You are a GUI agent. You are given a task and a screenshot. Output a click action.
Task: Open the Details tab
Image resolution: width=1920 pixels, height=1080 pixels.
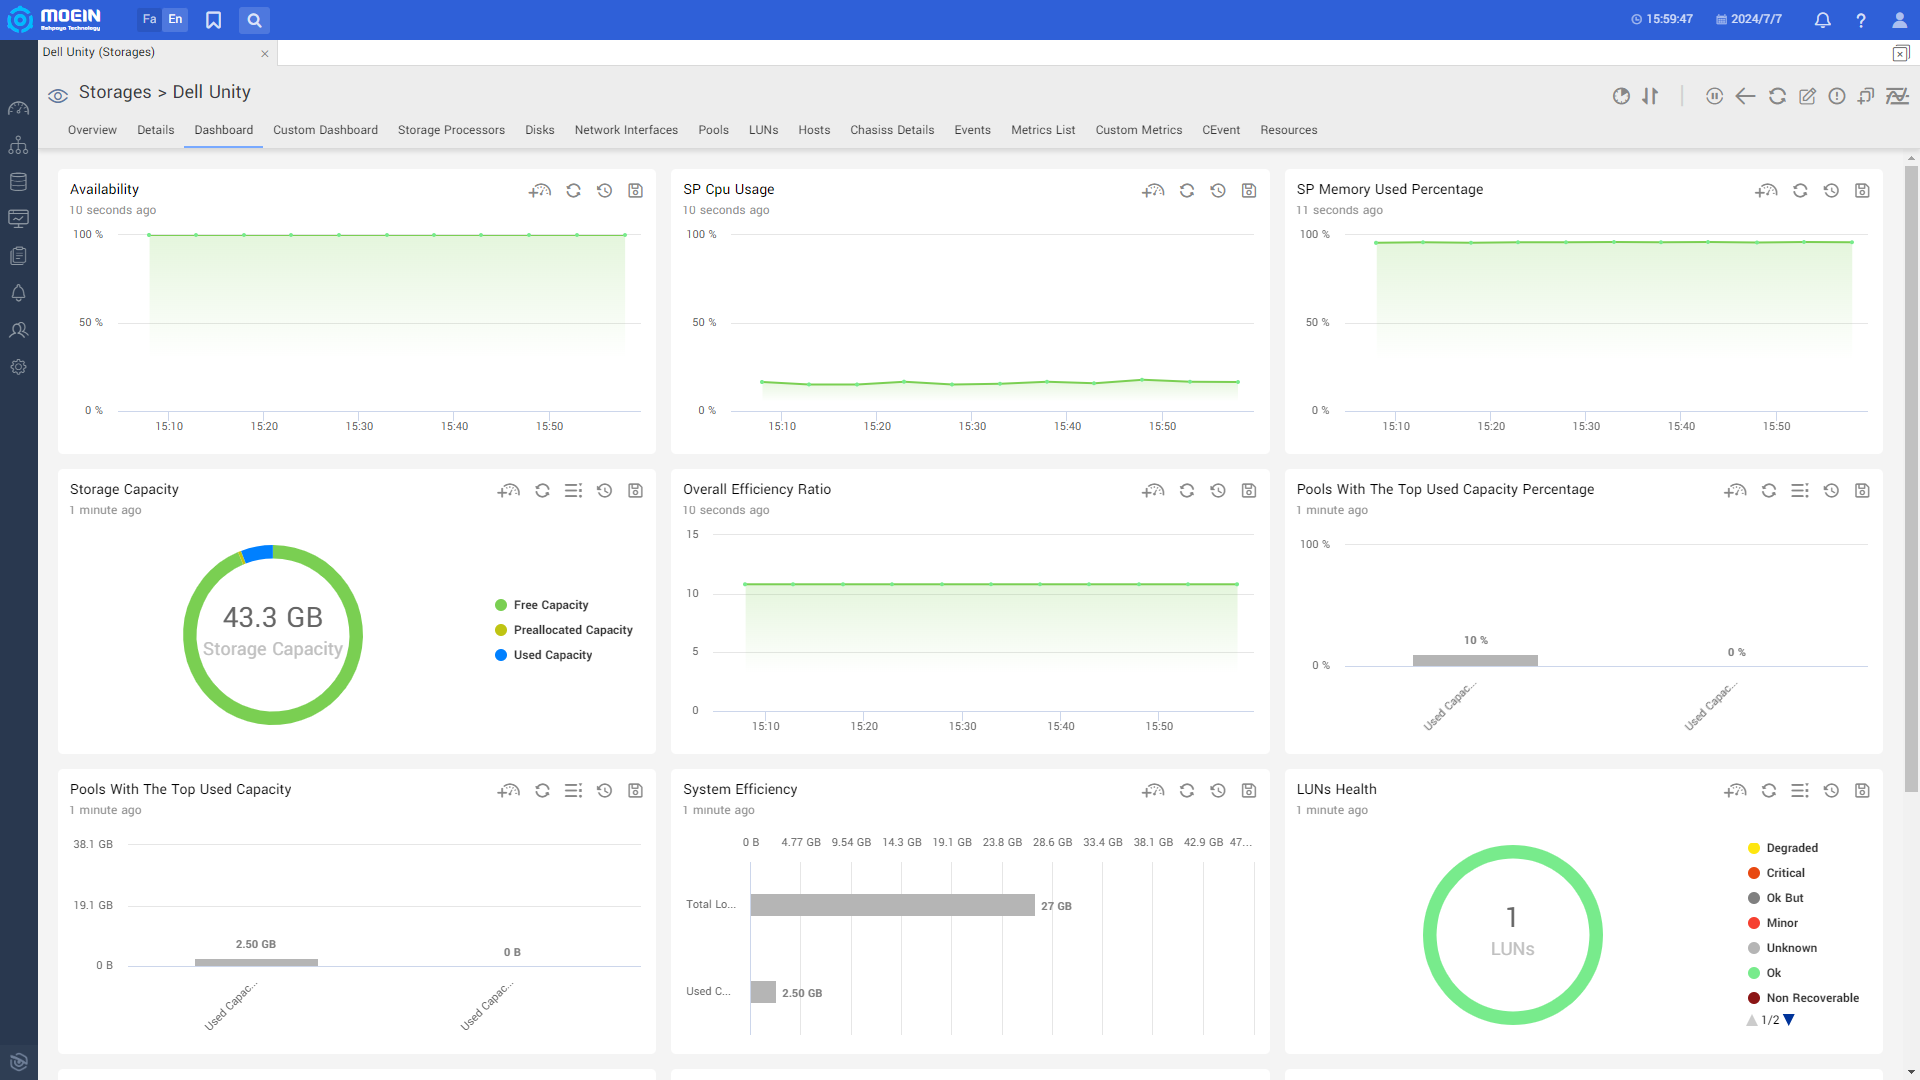[x=155, y=130]
